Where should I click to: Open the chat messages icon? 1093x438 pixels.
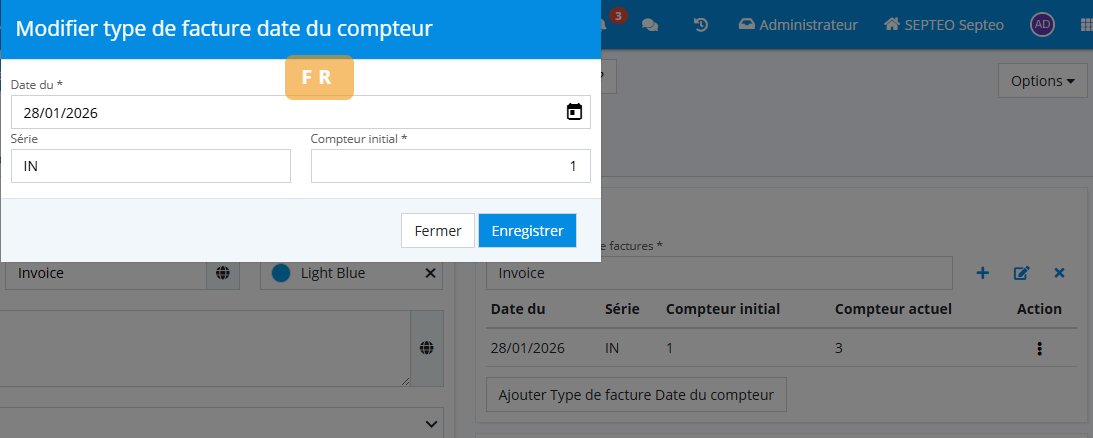pyautogui.click(x=650, y=25)
